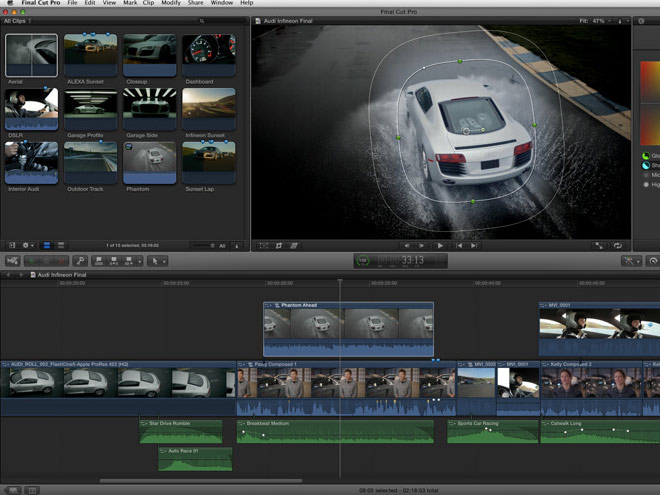The image size is (660, 495).
Task: Show the Event Library sidebar button
Action: pyautogui.click(x=12, y=245)
